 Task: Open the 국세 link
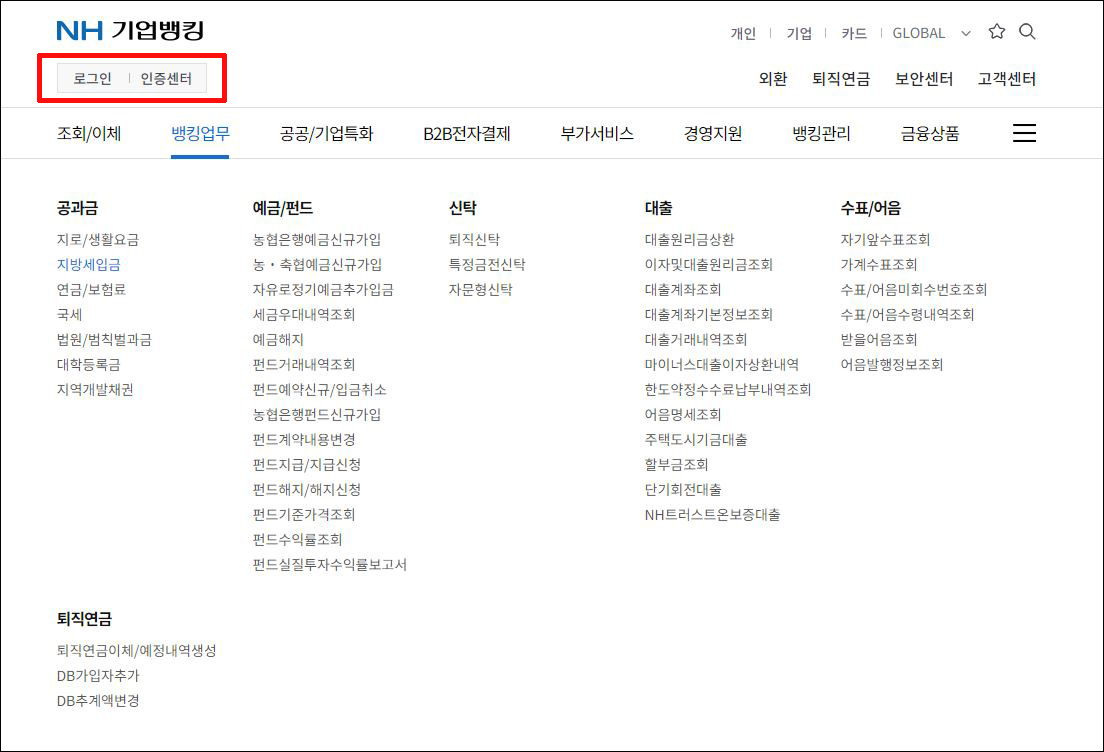point(69,315)
